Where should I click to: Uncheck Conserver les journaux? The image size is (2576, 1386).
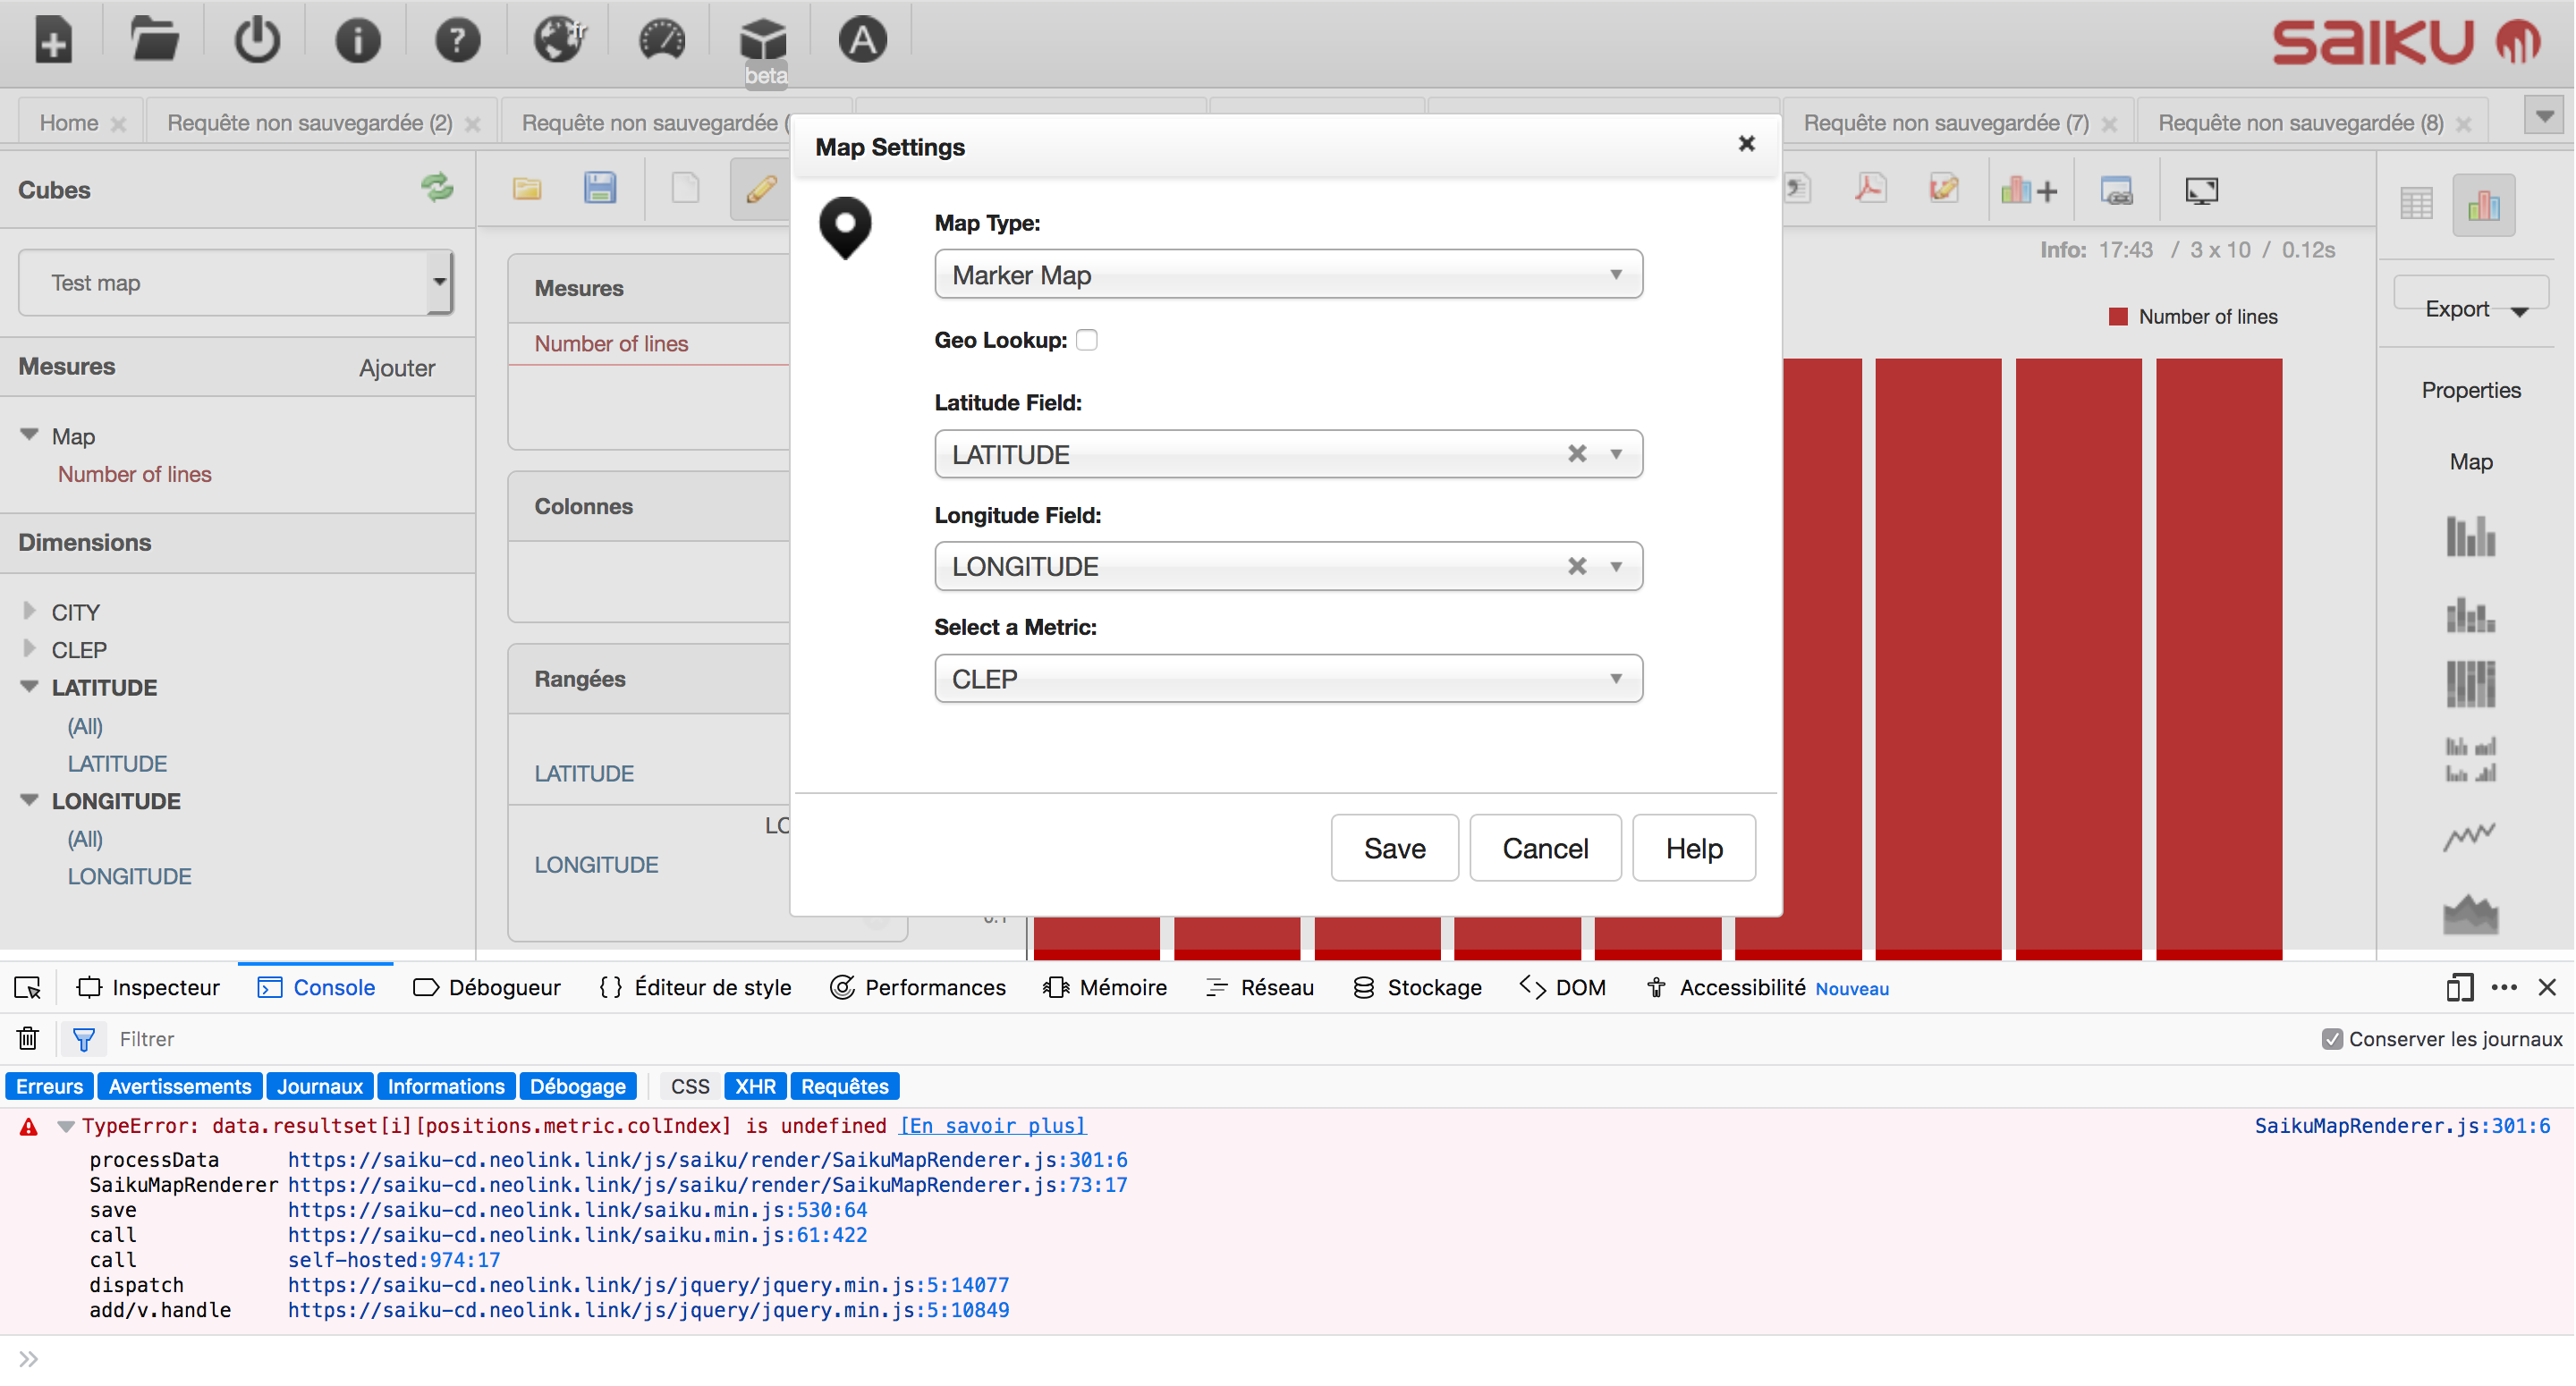(2333, 1039)
